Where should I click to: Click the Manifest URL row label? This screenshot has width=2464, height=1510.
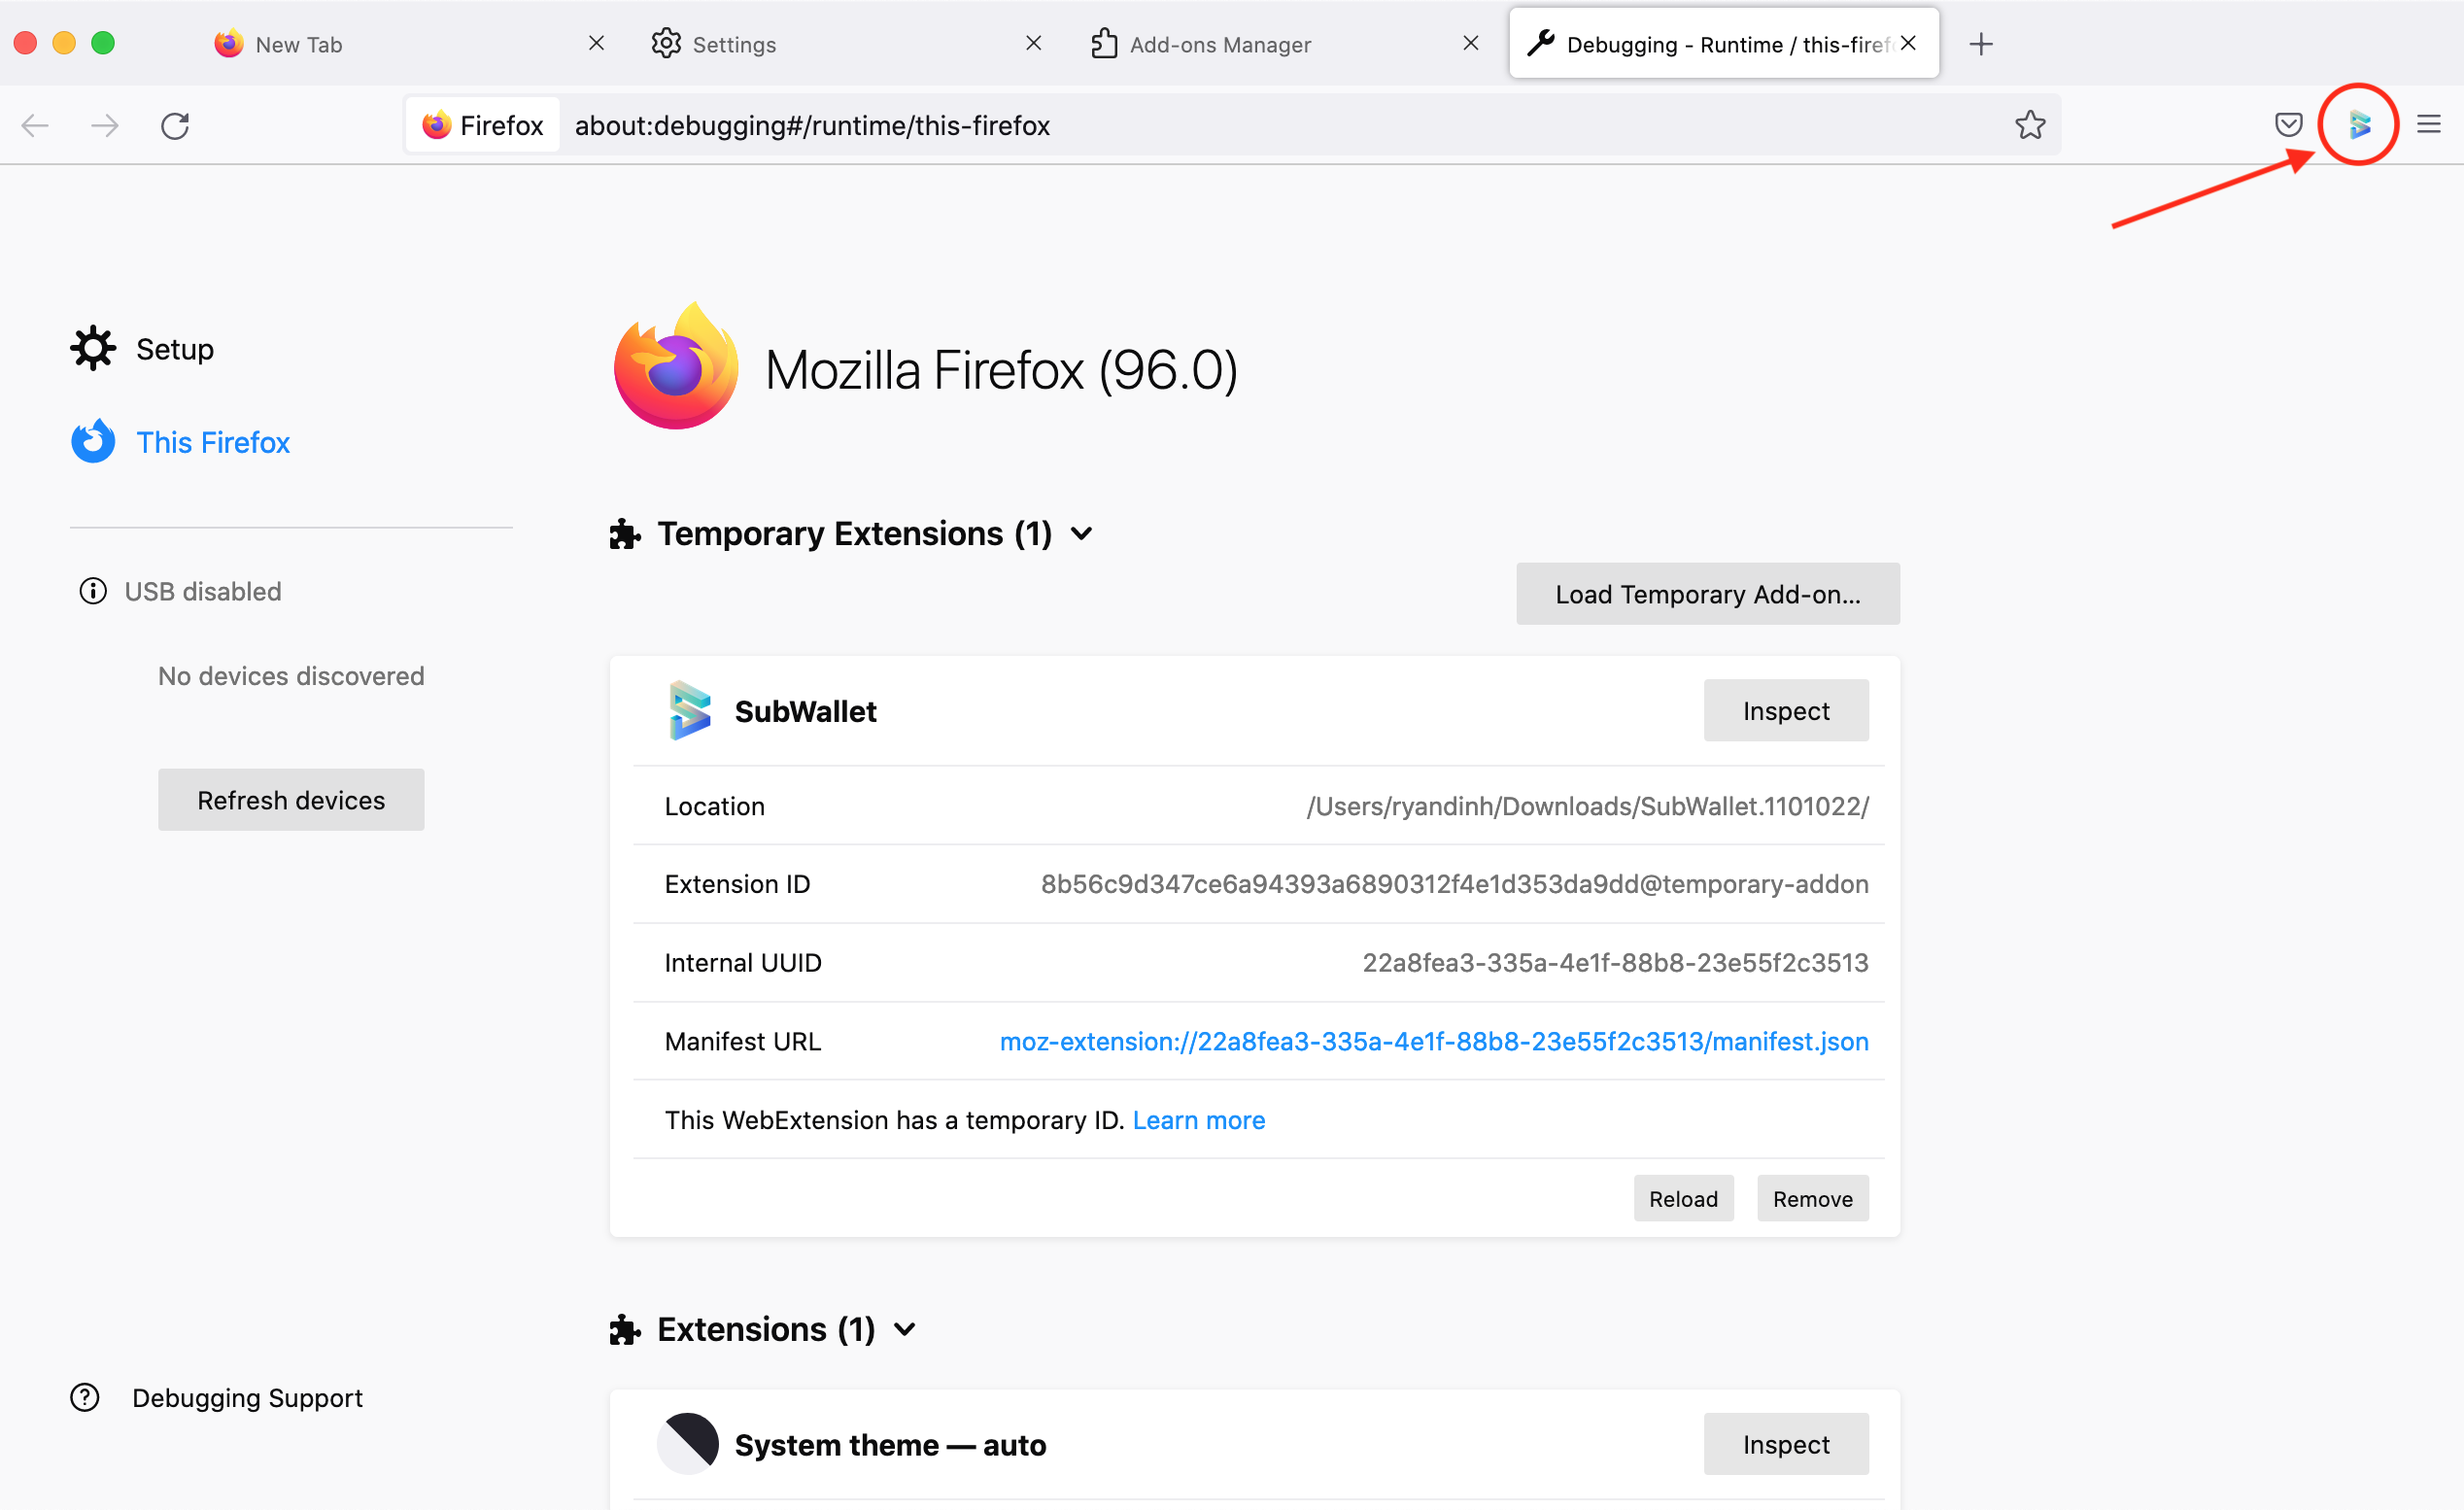pyautogui.click(x=742, y=1041)
